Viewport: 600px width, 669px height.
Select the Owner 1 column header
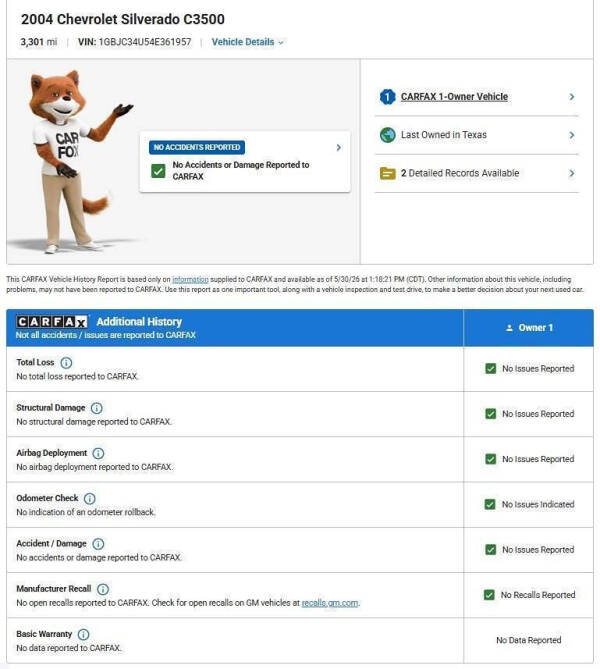pyautogui.click(x=529, y=328)
